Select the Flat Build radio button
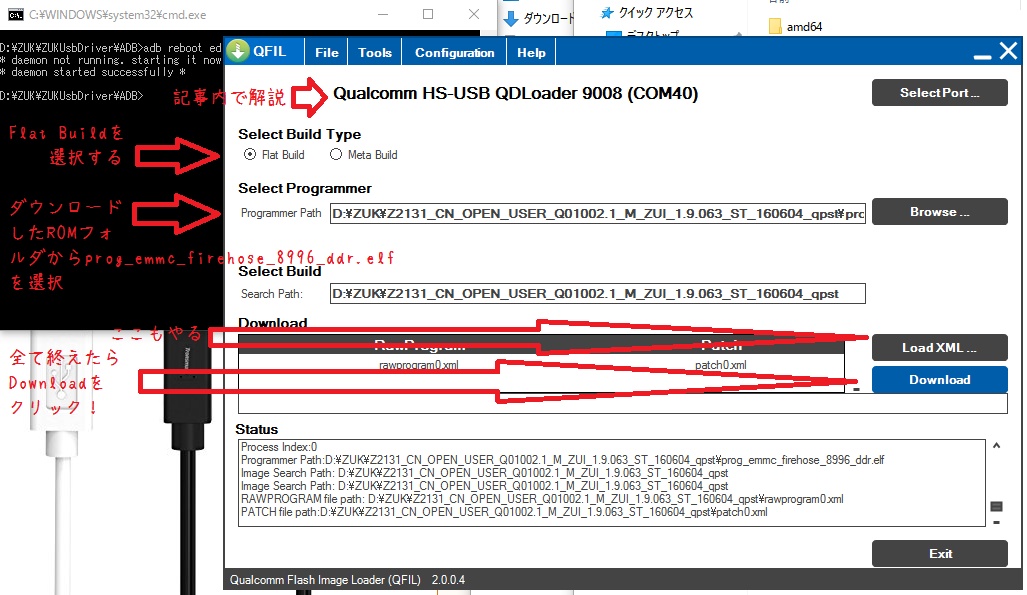1027x595 pixels. click(250, 155)
